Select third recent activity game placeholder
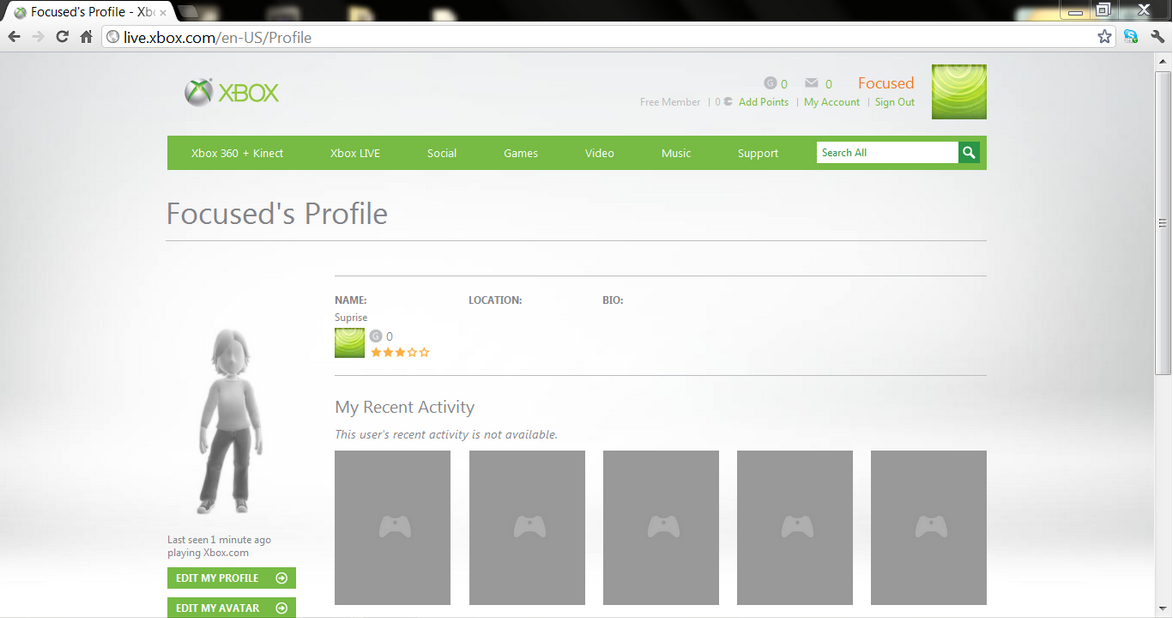This screenshot has height=618, width=1173. click(x=661, y=527)
